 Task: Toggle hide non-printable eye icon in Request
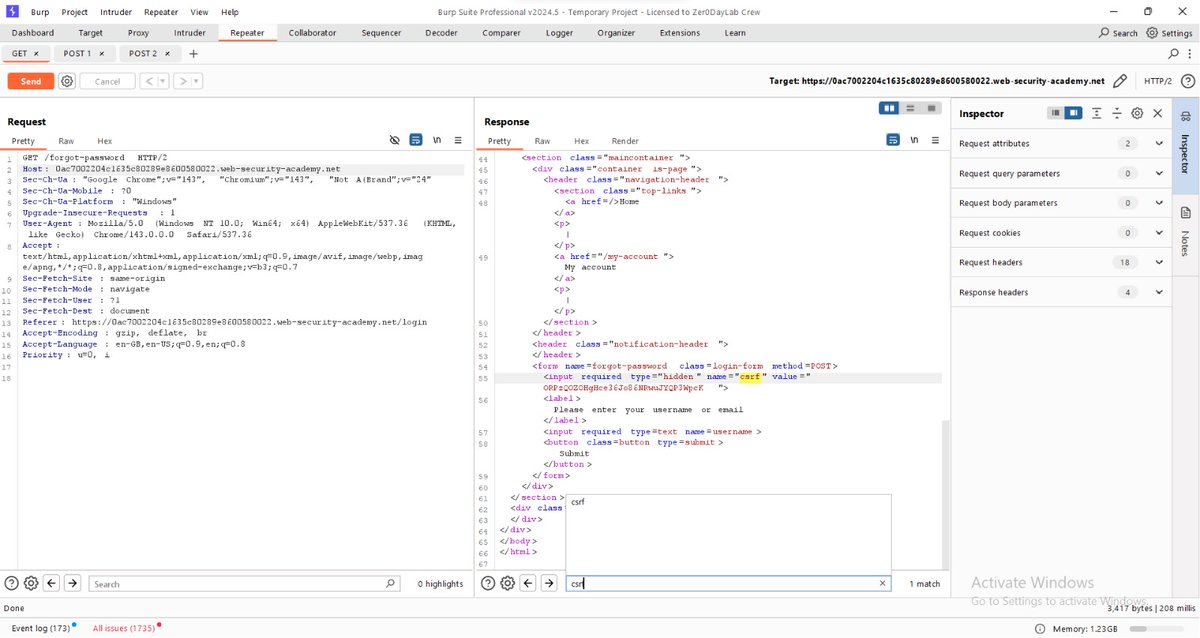click(394, 141)
